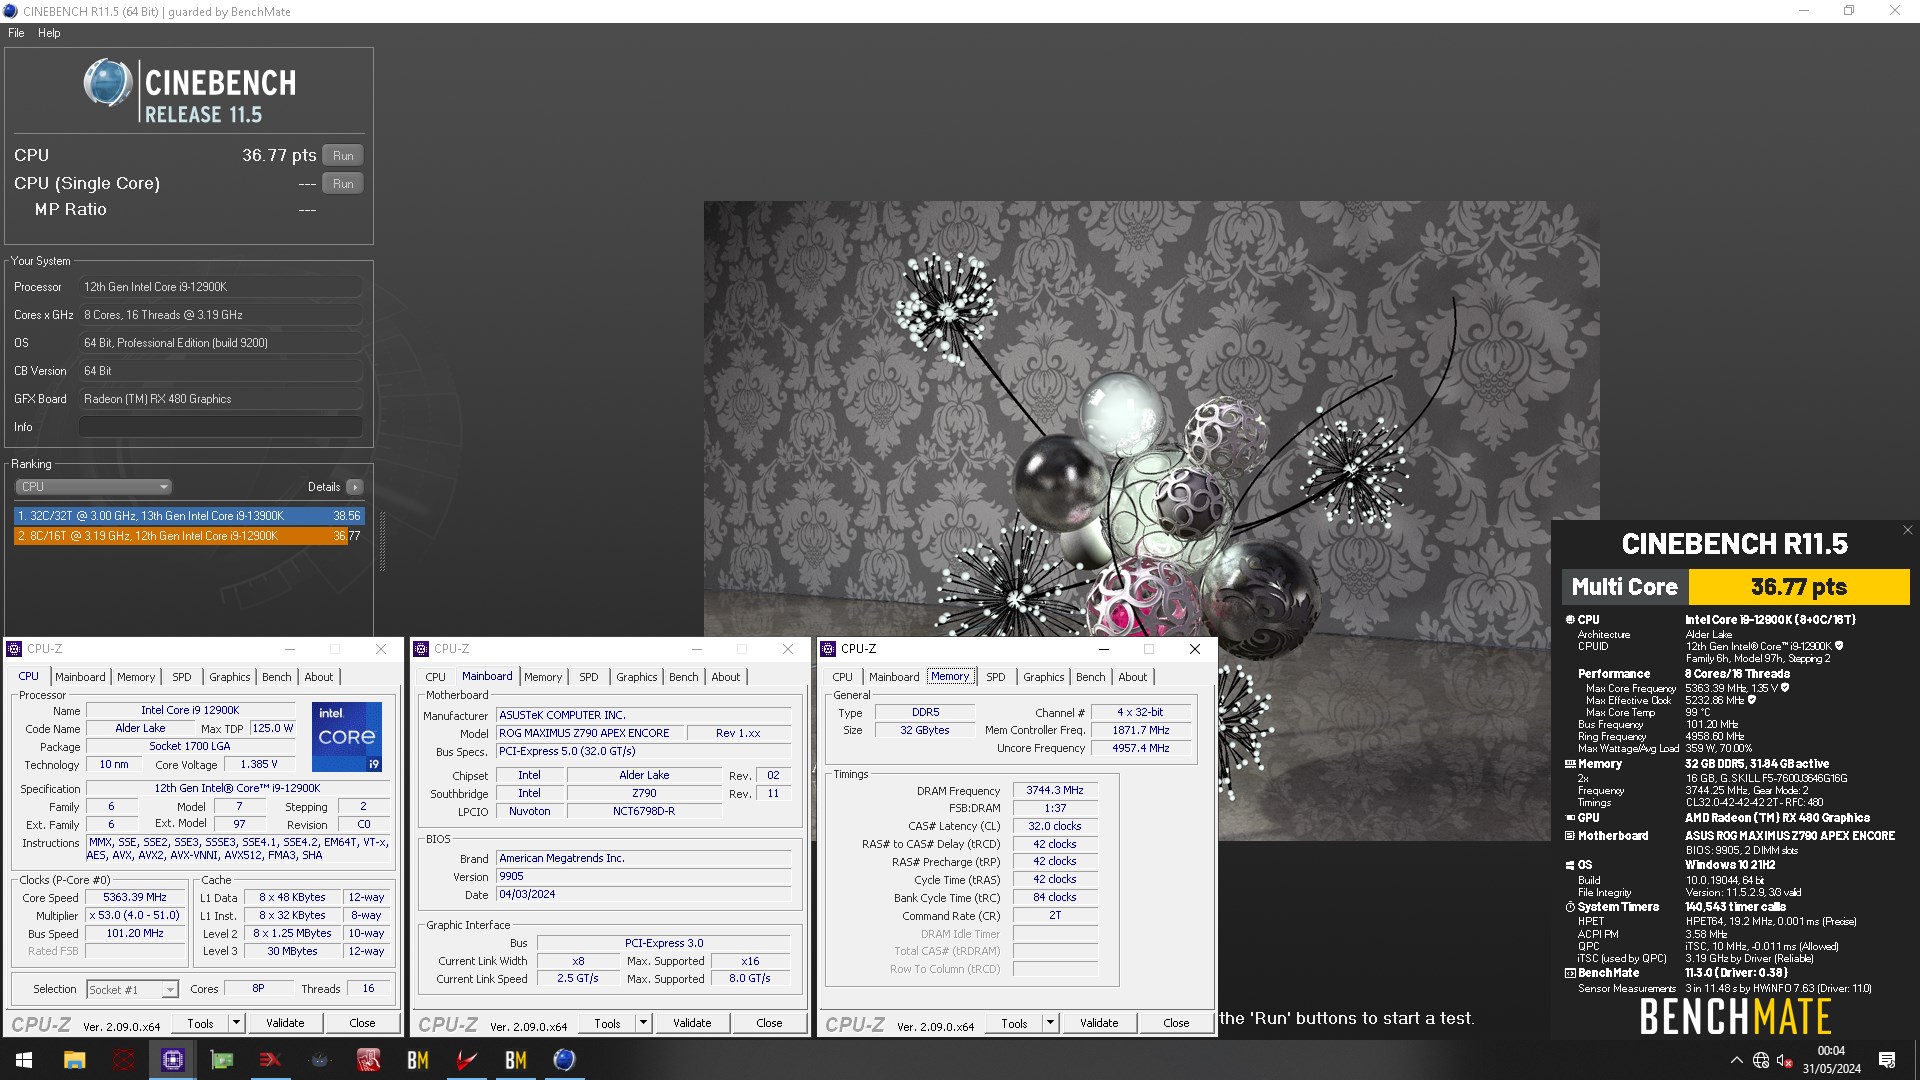Click the Processor field 12th Gen Intel Core i9-12900K

pos(221,287)
